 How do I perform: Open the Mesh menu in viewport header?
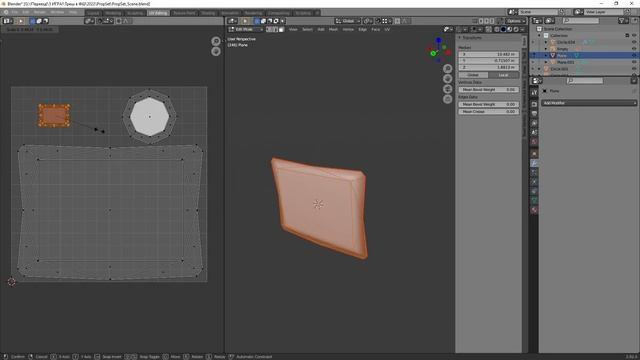[x=333, y=29]
